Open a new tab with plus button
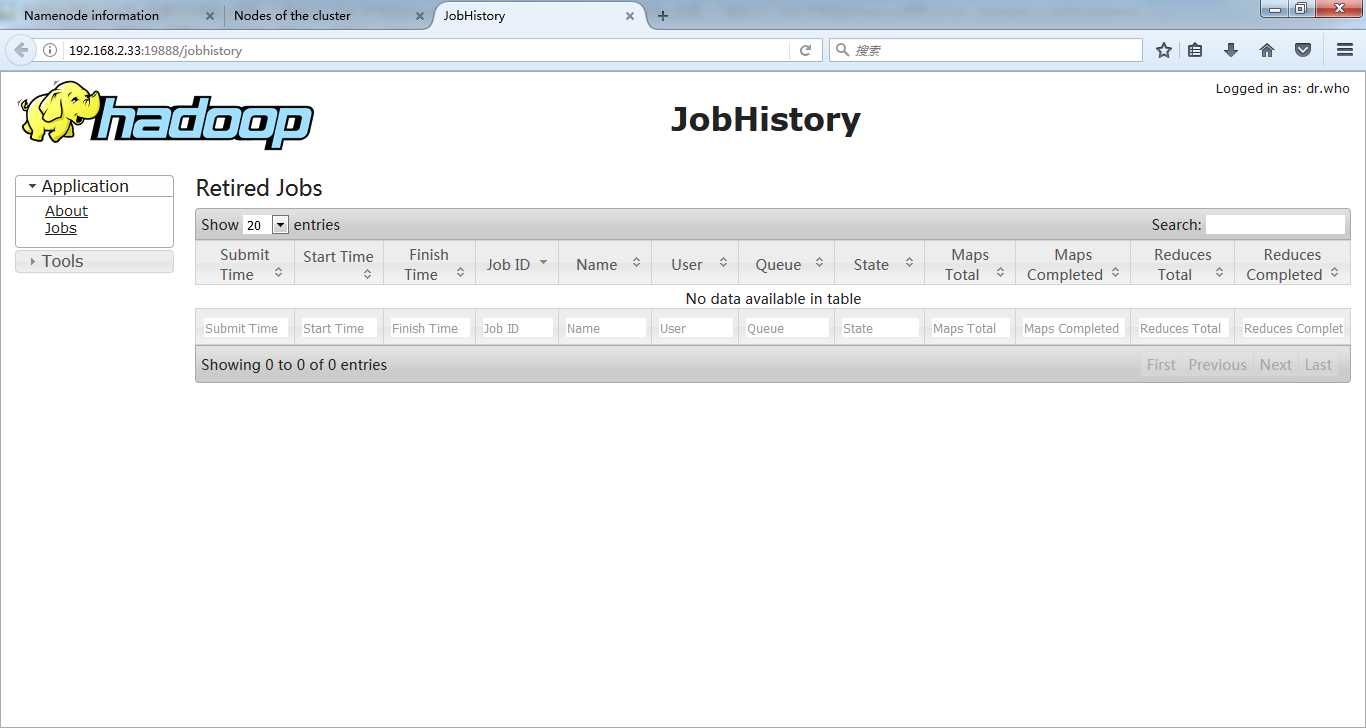 coord(663,16)
